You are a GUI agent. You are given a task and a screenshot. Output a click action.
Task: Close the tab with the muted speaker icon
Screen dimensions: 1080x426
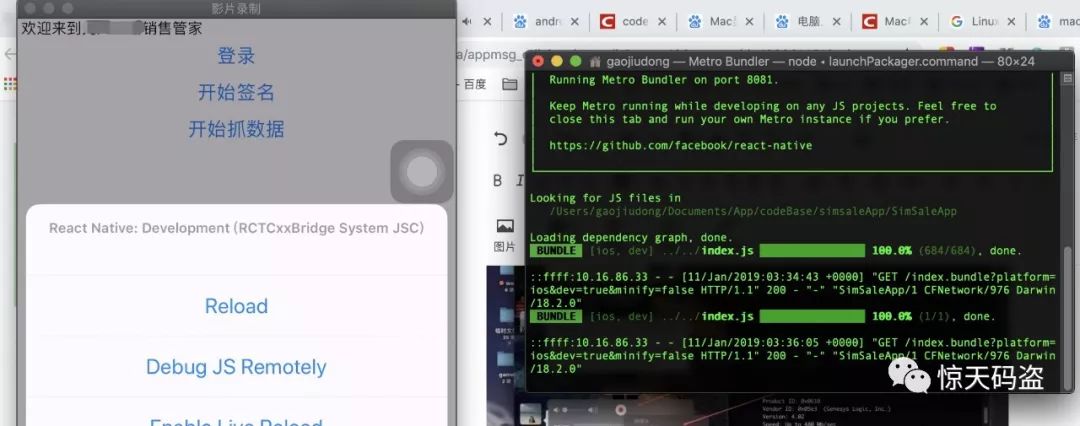[487, 21]
